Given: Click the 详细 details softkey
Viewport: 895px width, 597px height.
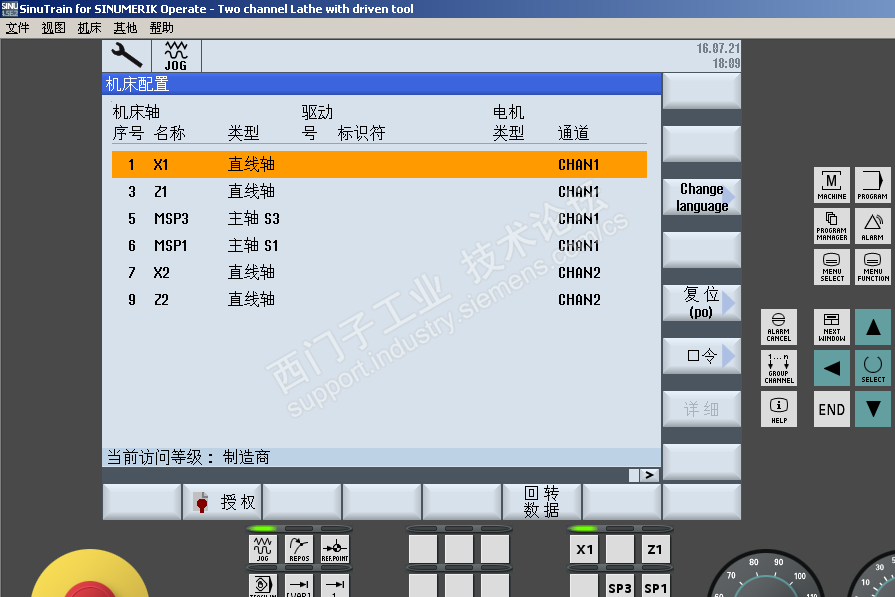Looking at the screenshot, I should [x=702, y=409].
